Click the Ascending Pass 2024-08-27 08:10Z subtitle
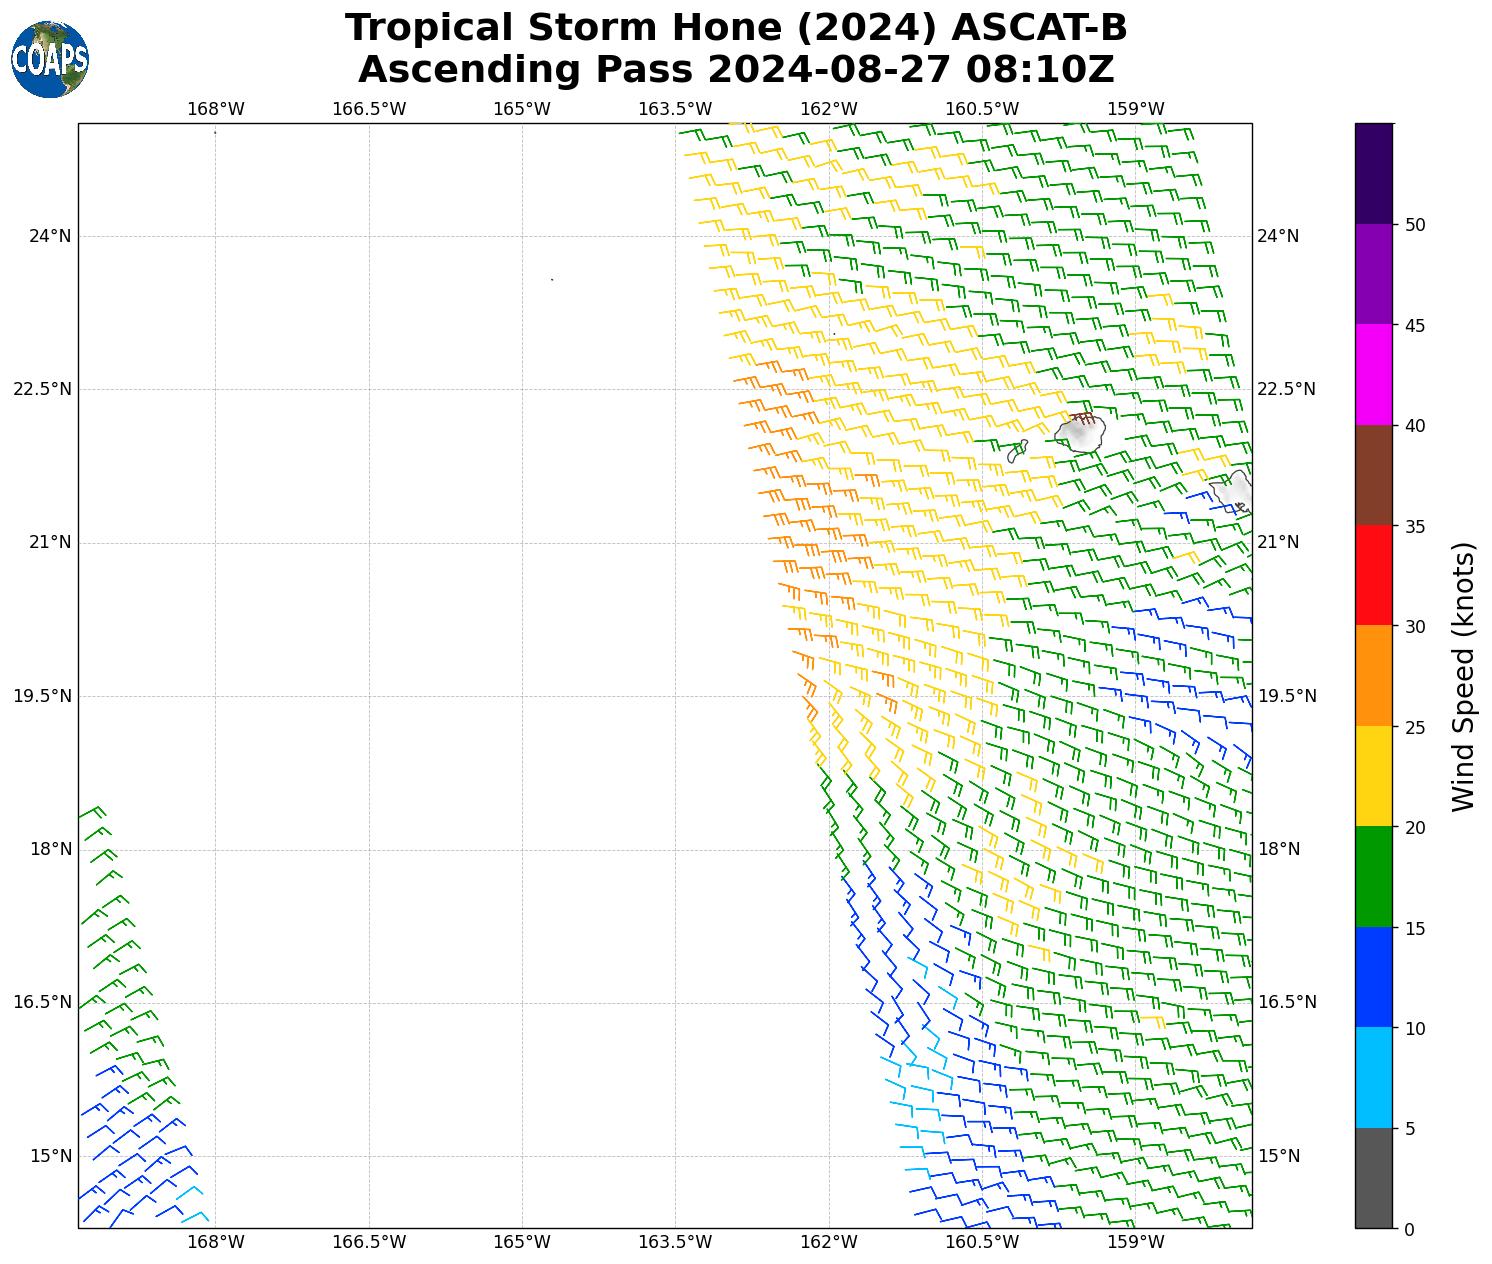Screen dimensions: 1492x1264 point(736,70)
